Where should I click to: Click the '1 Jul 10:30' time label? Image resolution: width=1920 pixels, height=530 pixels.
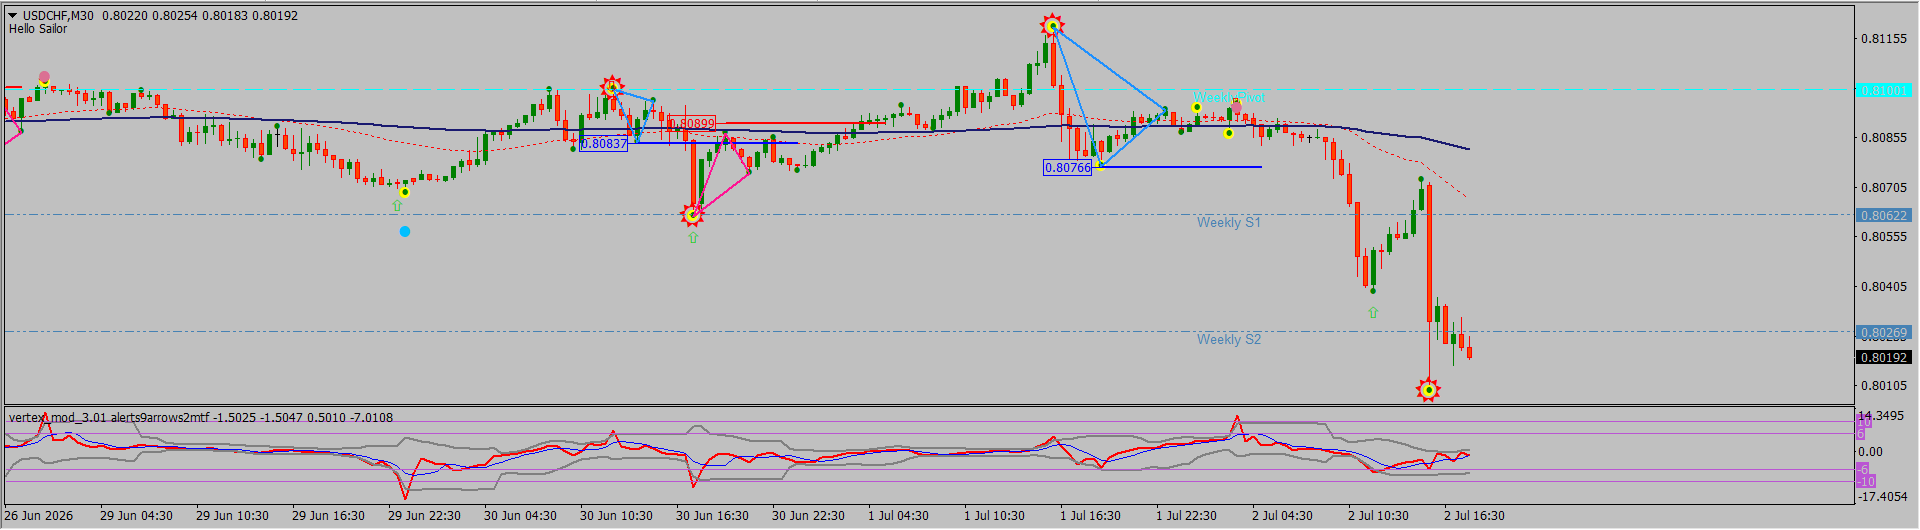click(x=994, y=516)
